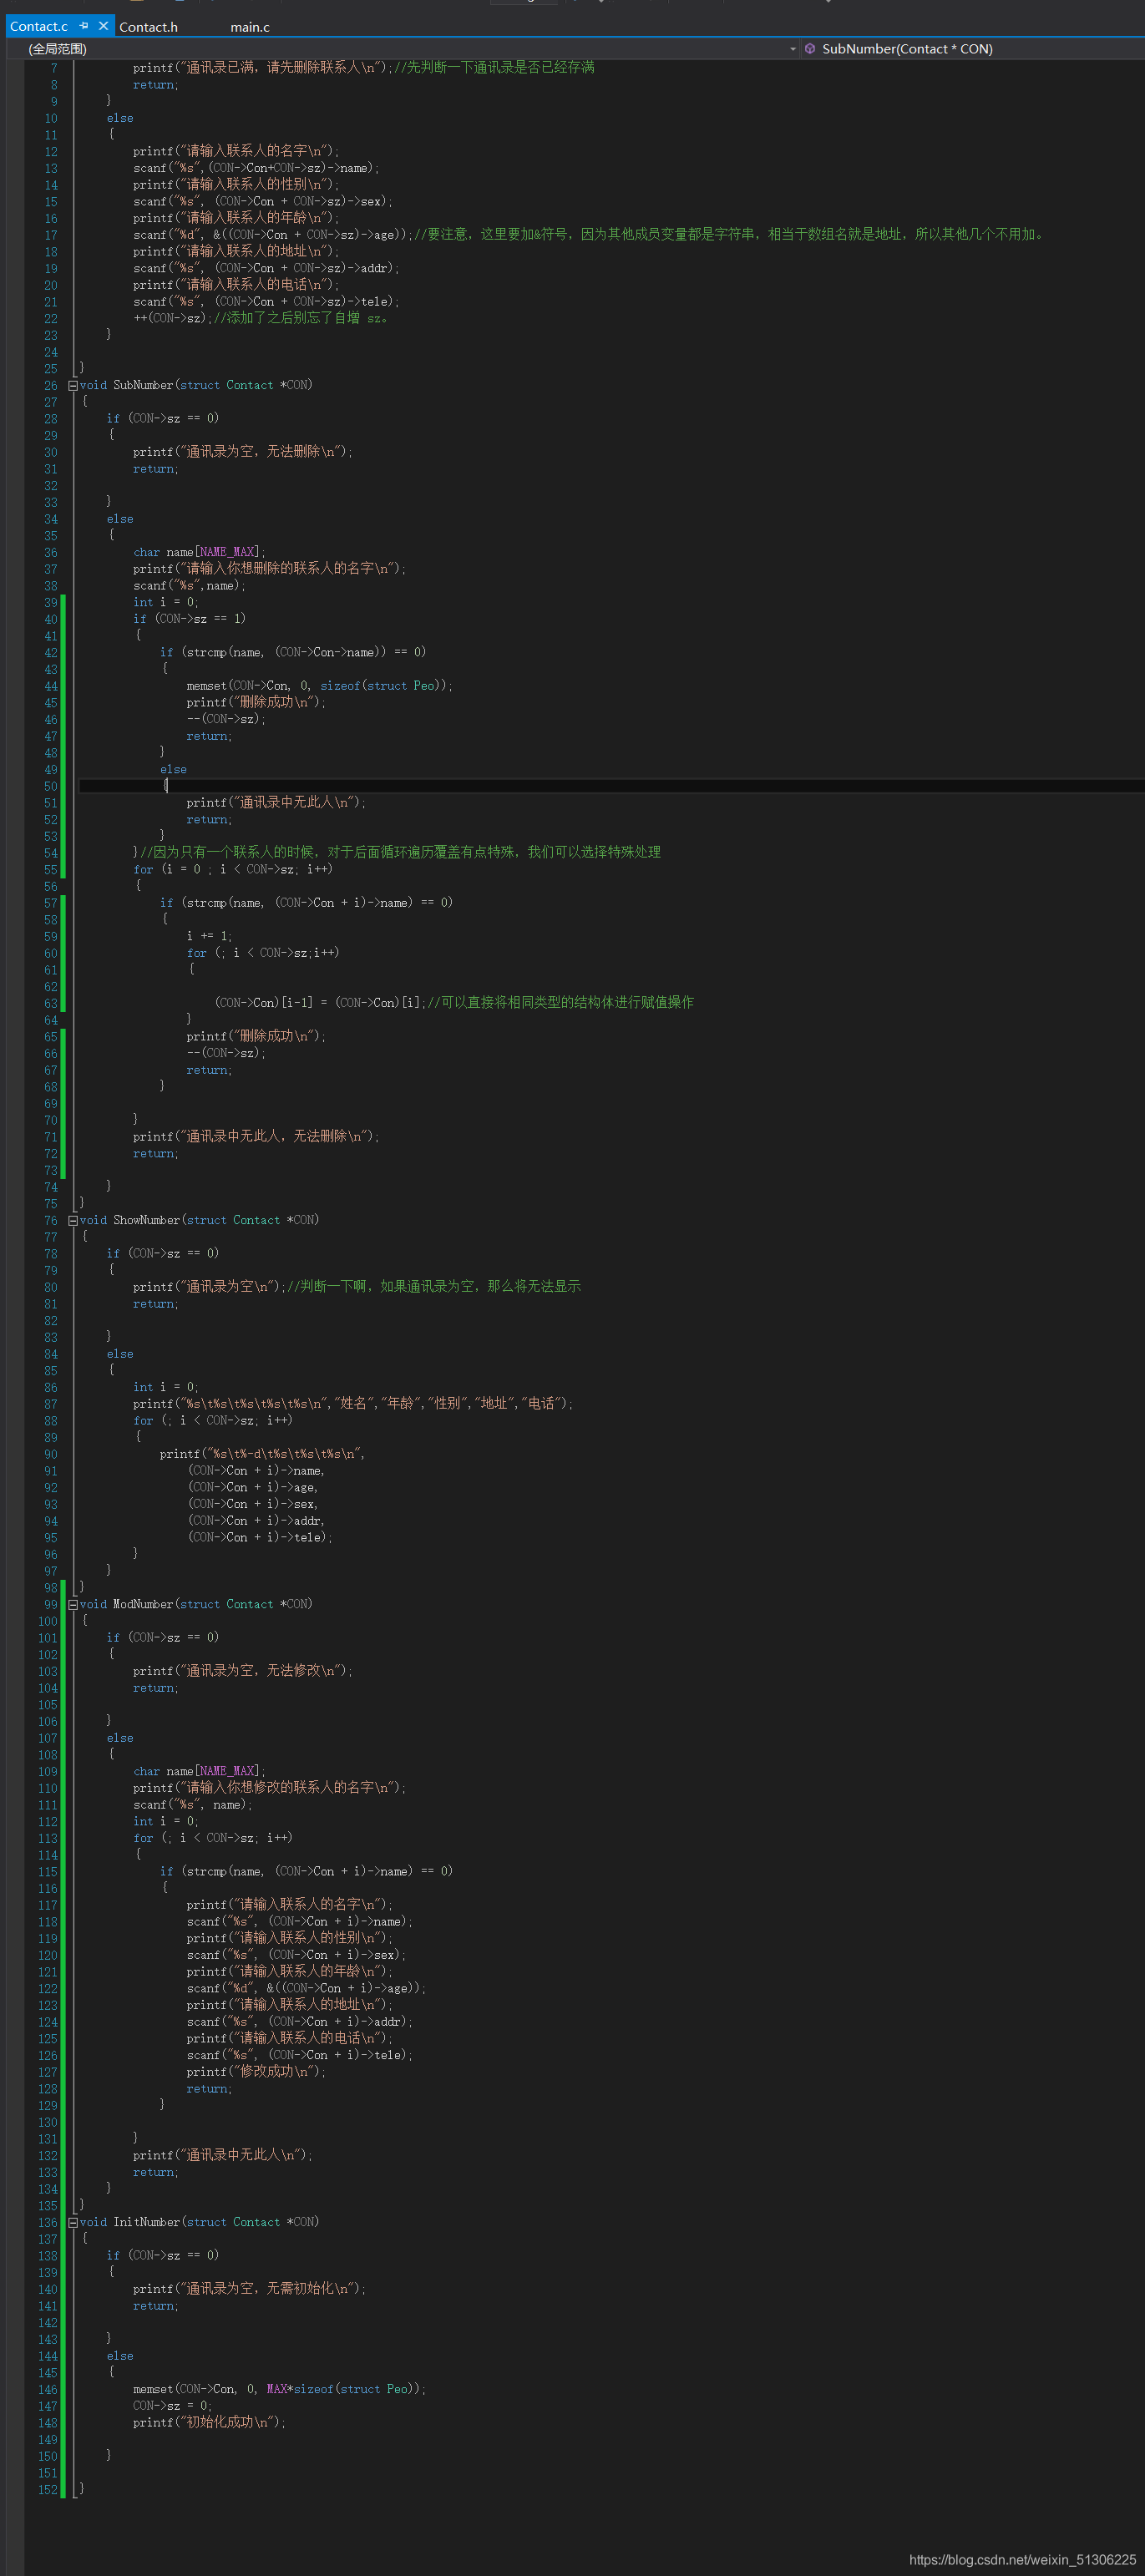Switch to the main.c tab
This screenshot has height=2576, width=1145.
250,27
